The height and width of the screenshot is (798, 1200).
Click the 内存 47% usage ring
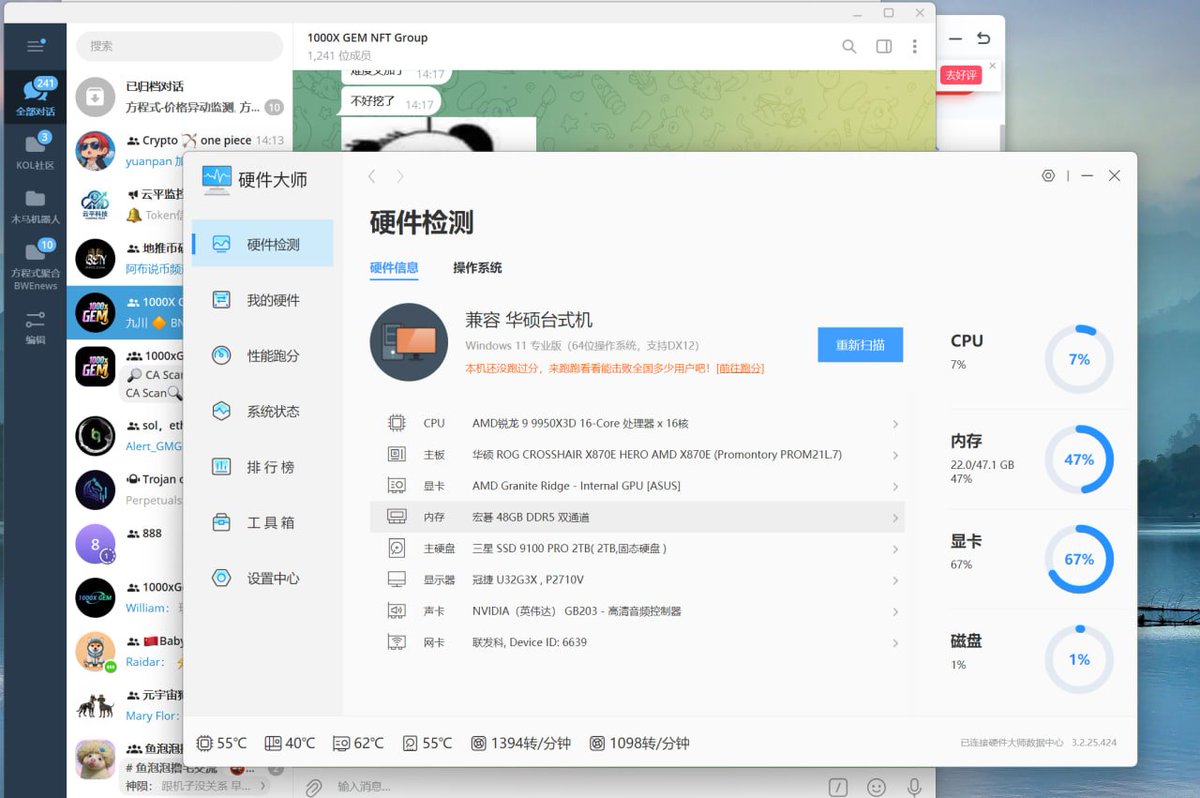click(x=1079, y=460)
